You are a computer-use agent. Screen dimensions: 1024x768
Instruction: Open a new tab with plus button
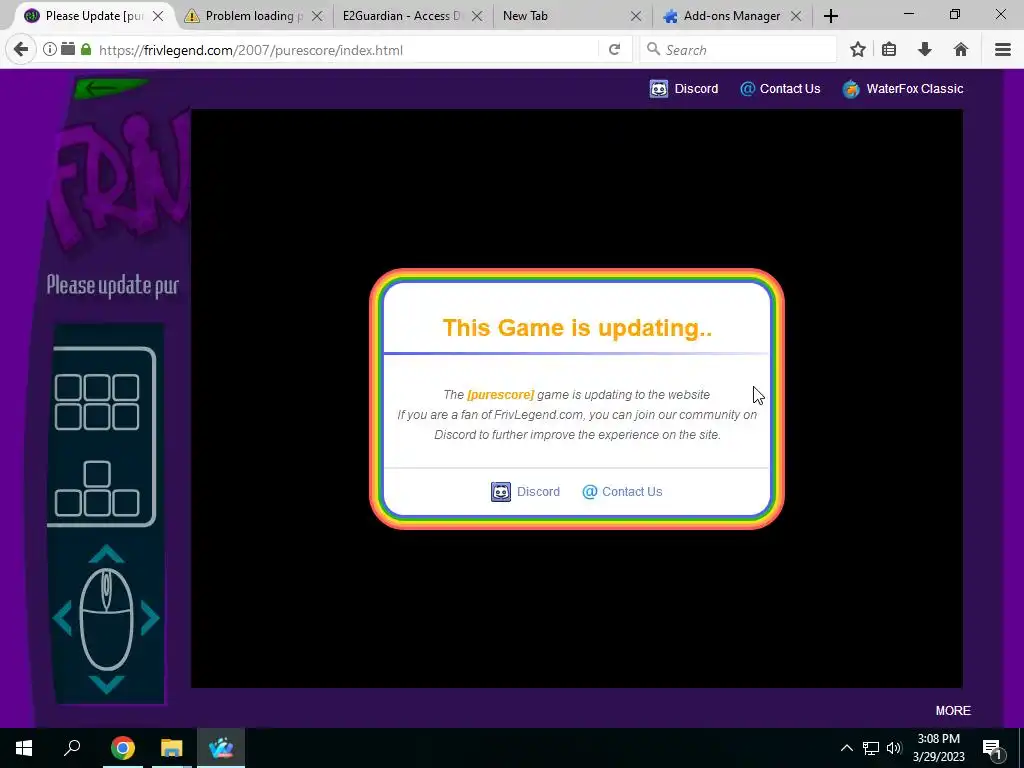tap(831, 16)
